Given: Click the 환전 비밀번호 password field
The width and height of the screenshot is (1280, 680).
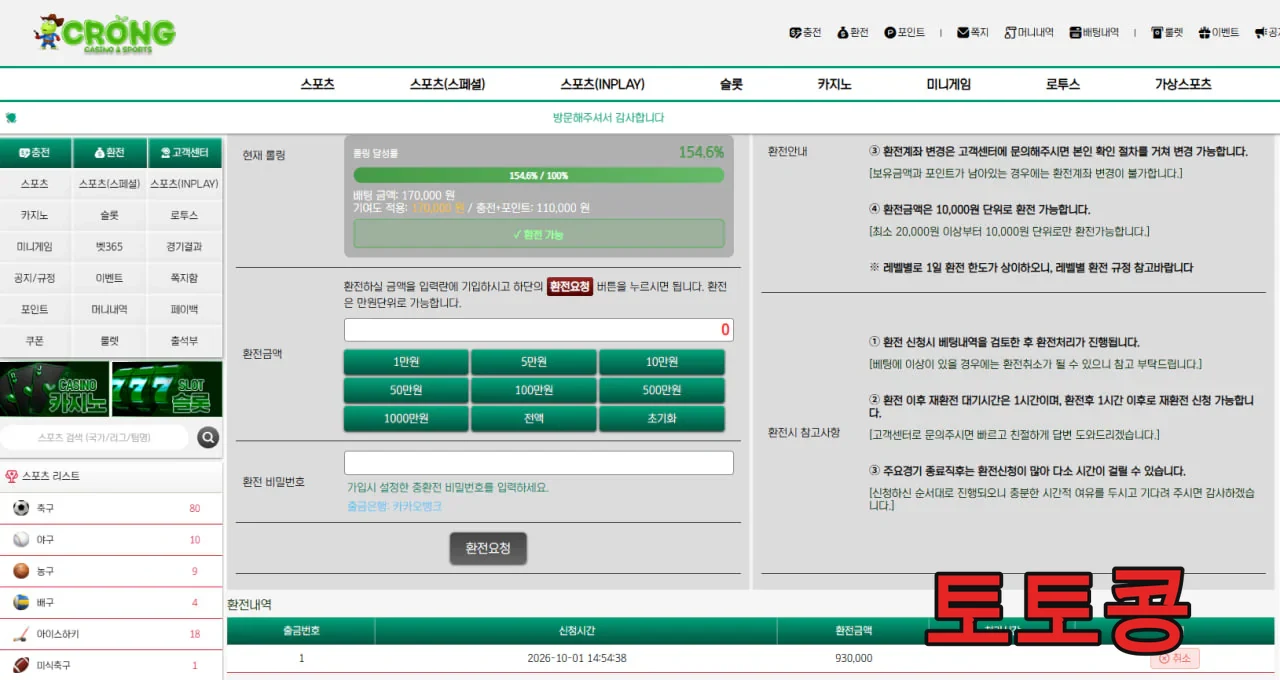Looking at the screenshot, I should coord(539,463).
